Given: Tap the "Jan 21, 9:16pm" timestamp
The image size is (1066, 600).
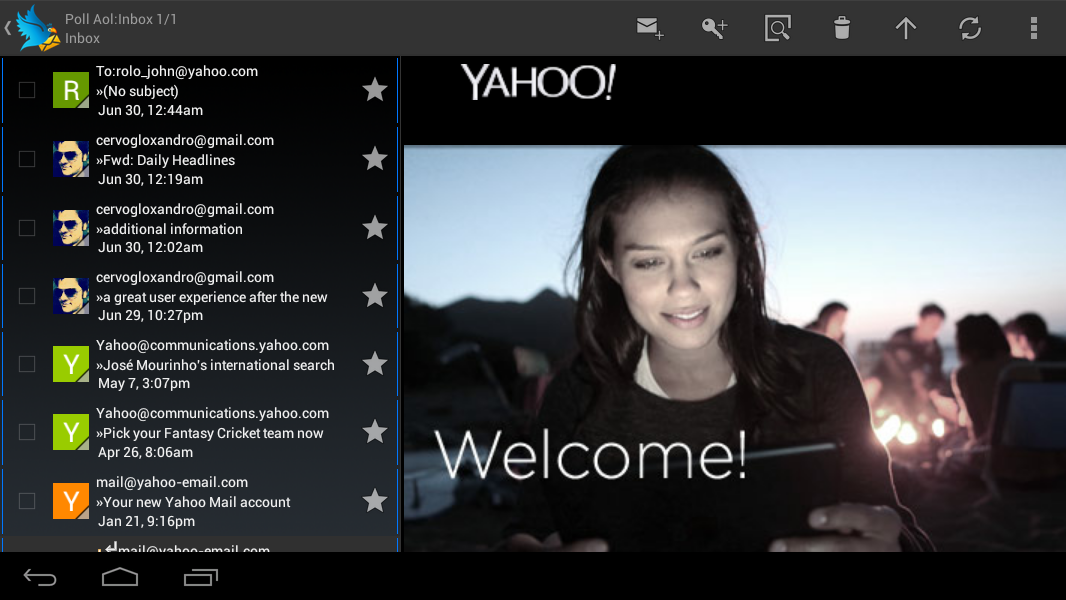Looking at the screenshot, I should click(146, 521).
